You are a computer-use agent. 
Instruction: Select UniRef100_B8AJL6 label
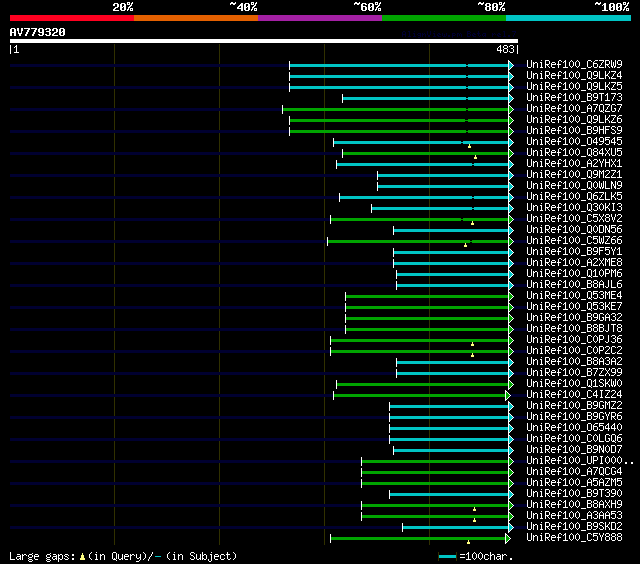pyautogui.click(x=574, y=285)
